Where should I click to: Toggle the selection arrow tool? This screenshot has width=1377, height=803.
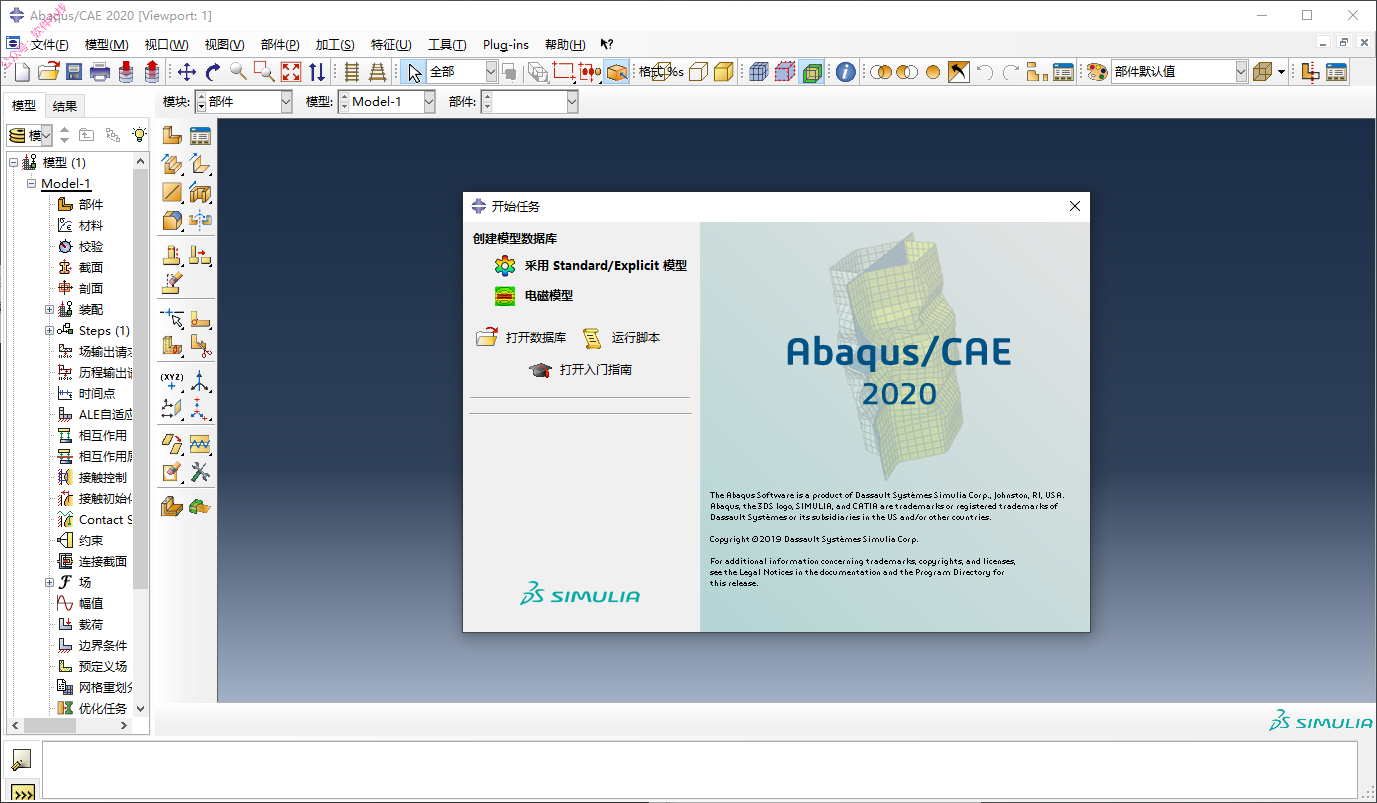pos(415,72)
